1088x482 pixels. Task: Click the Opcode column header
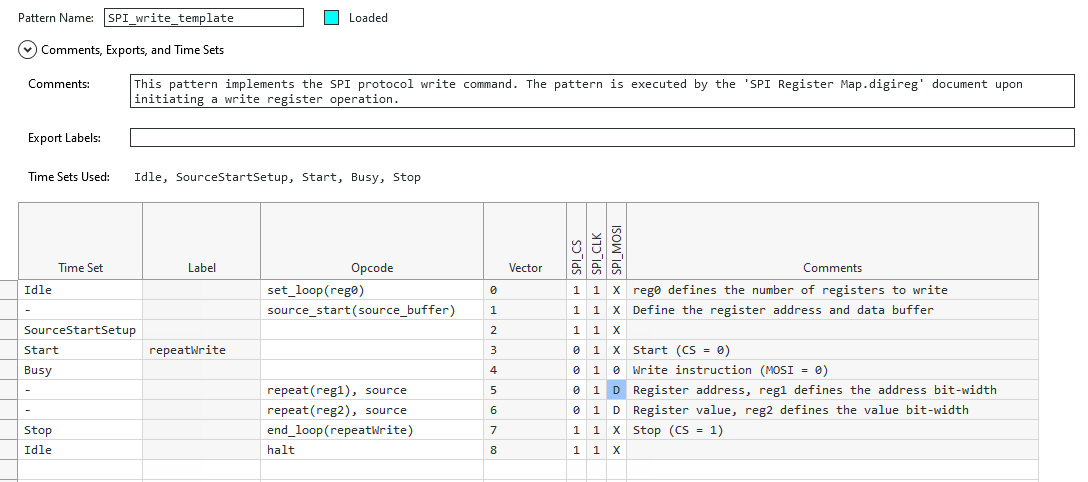(x=371, y=268)
